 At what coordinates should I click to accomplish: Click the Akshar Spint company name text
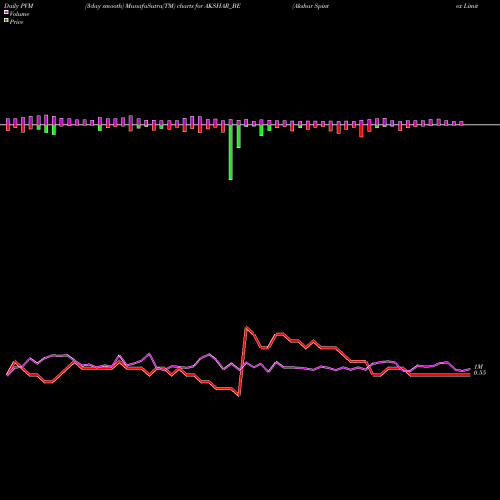click(x=310, y=6)
